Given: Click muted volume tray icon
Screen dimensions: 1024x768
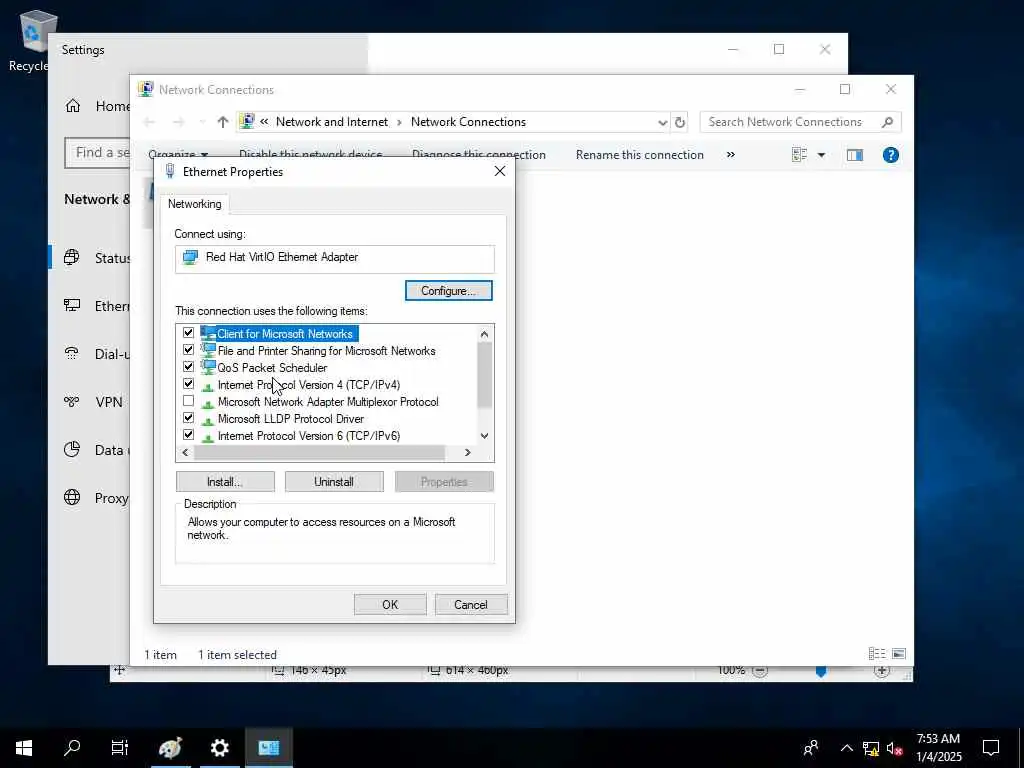Looking at the screenshot, I should 894,748.
